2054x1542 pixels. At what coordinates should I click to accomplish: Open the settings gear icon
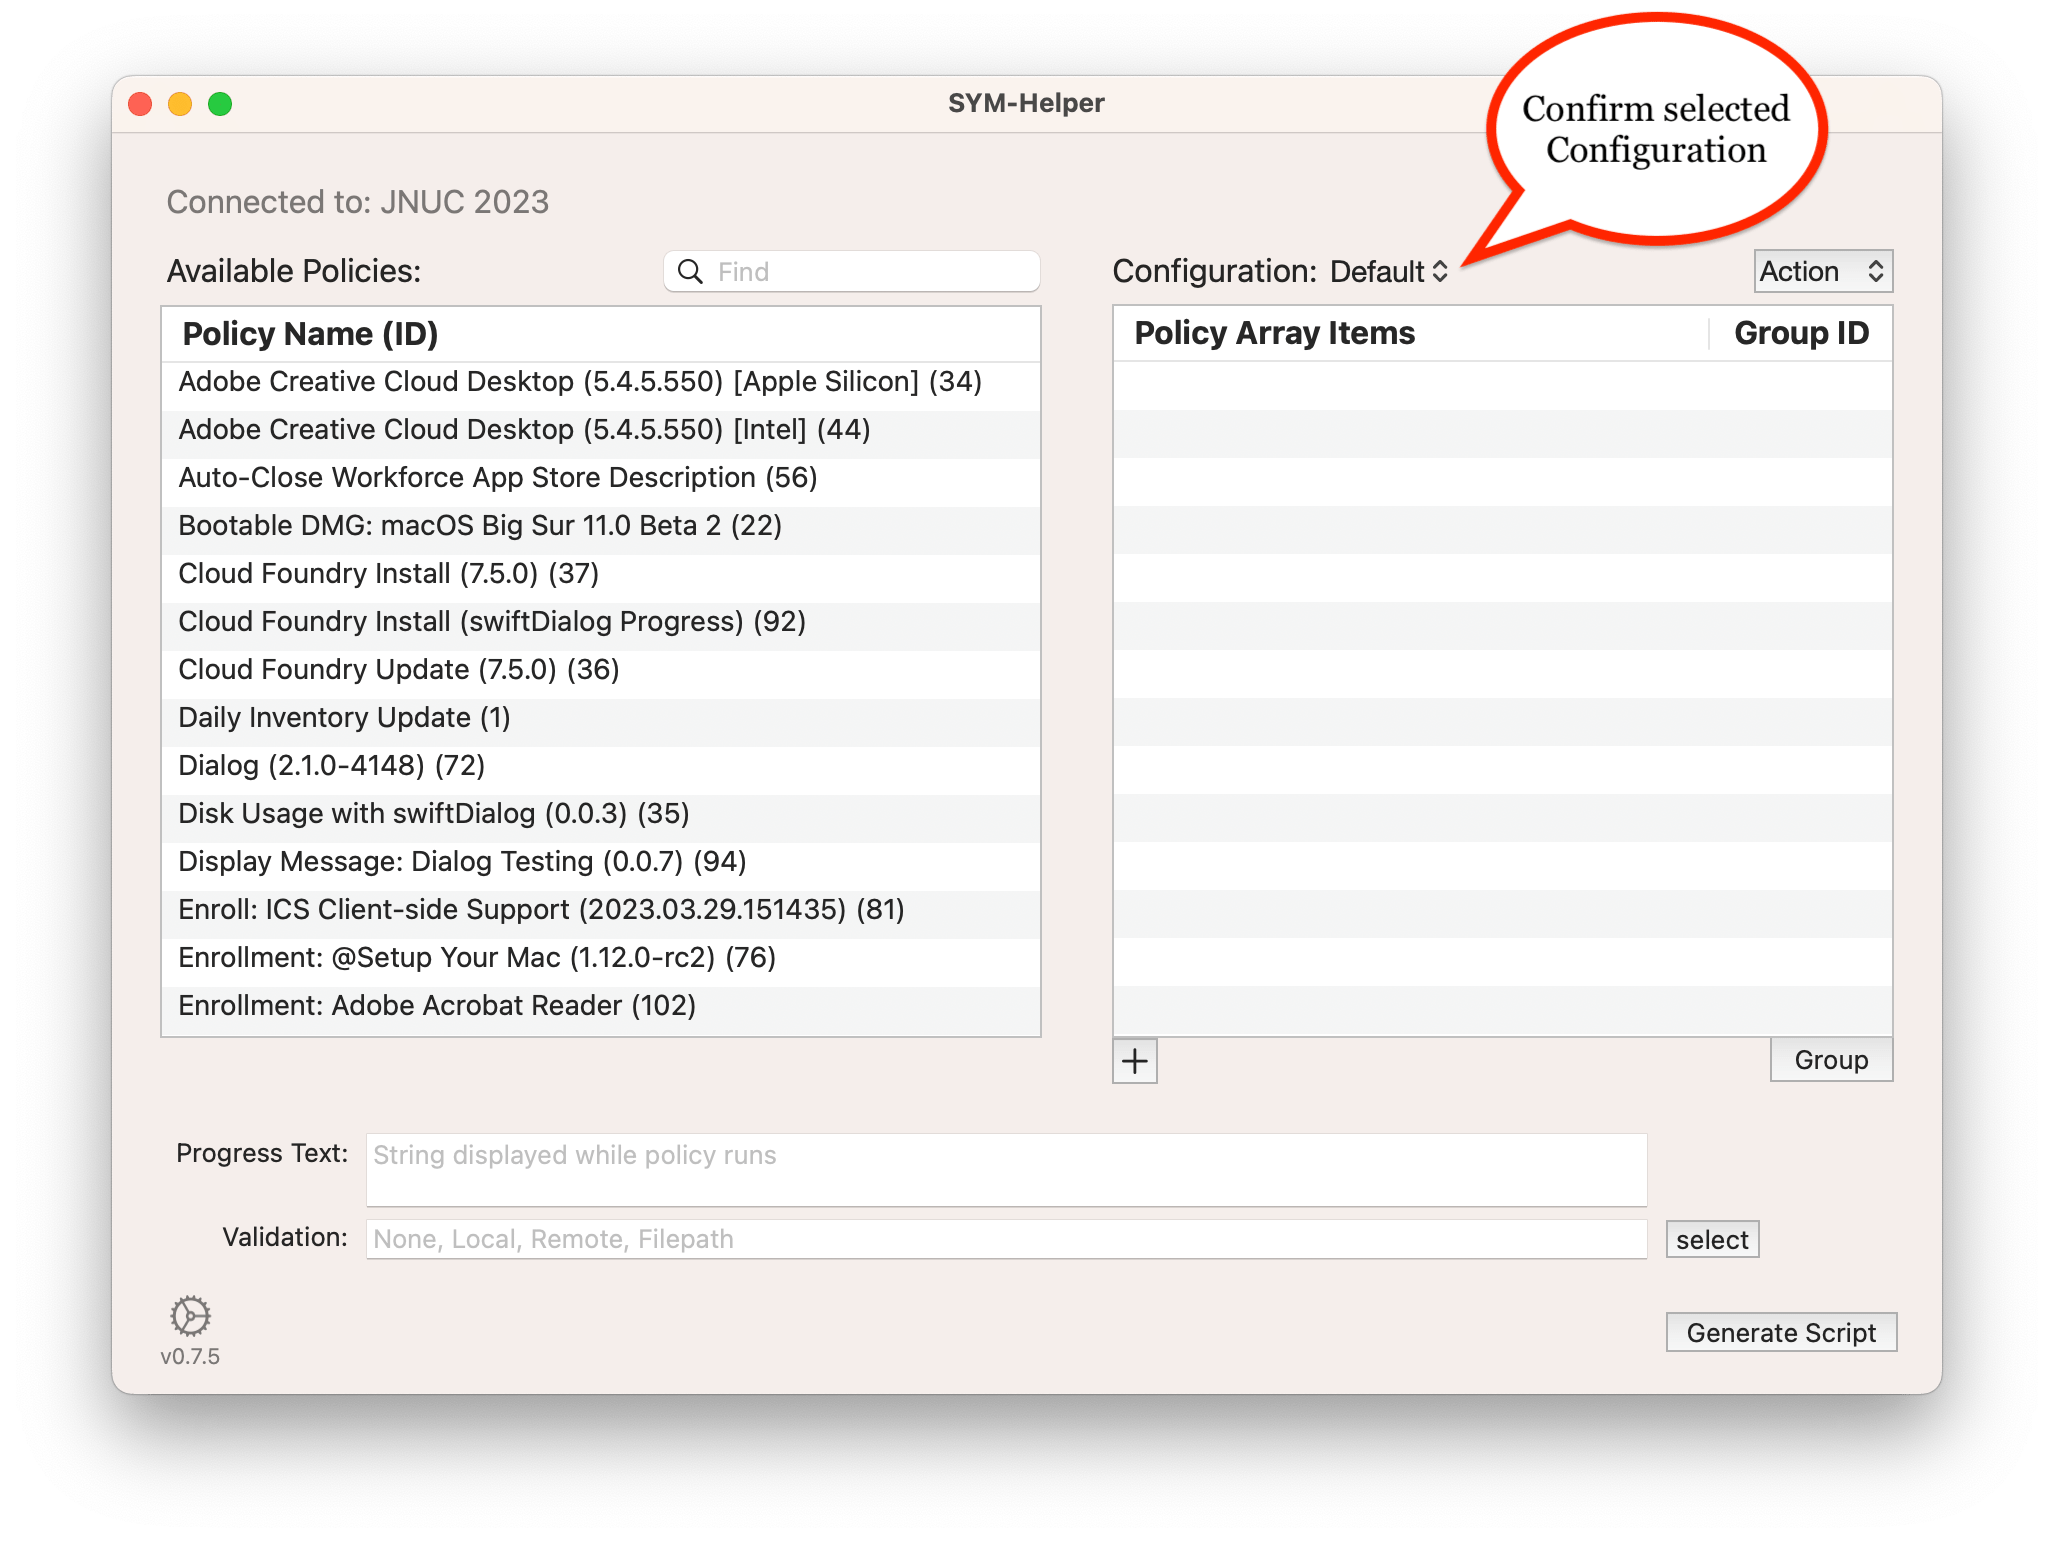click(x=190, y=1316)
